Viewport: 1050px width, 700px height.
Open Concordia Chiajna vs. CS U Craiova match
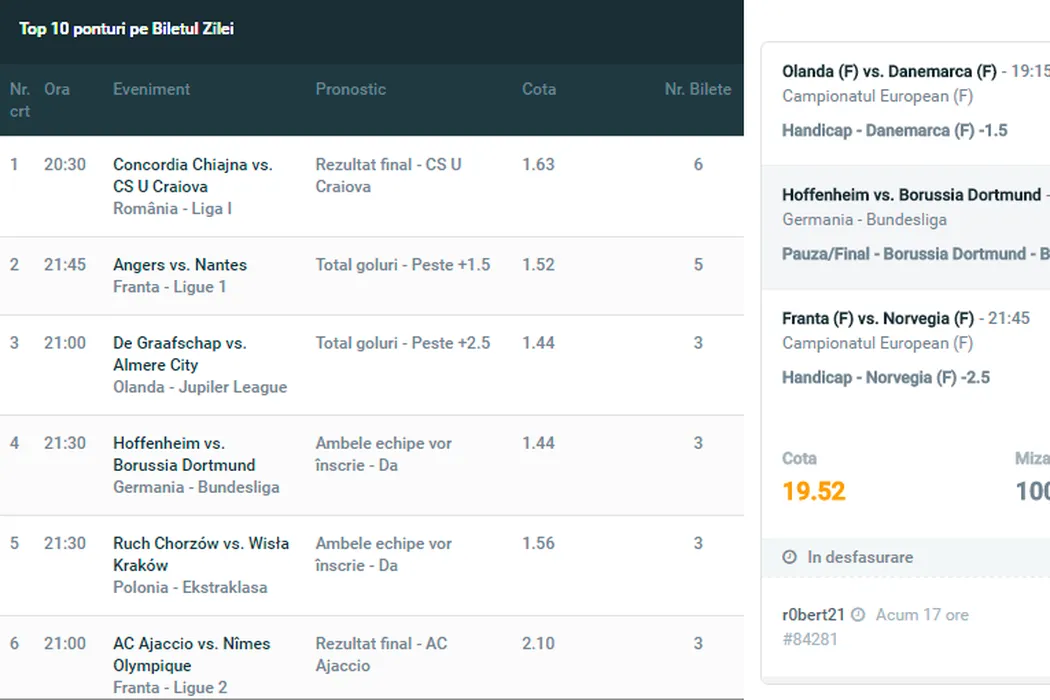[x=192, y=175]
